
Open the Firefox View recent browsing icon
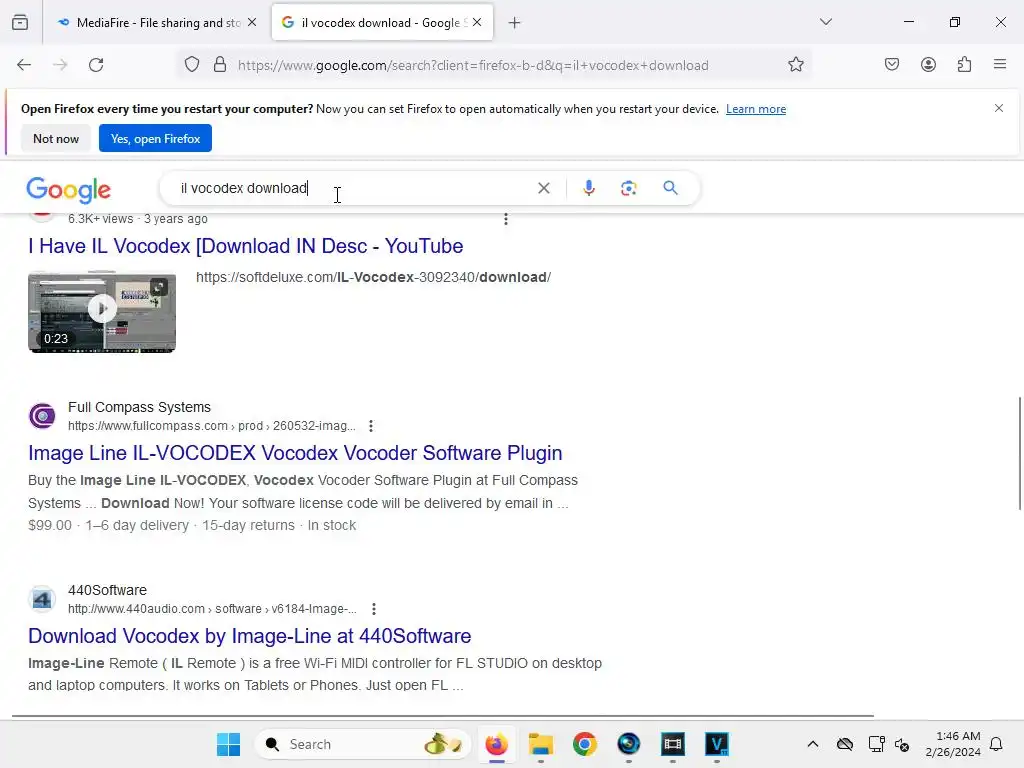pos(20,22)
